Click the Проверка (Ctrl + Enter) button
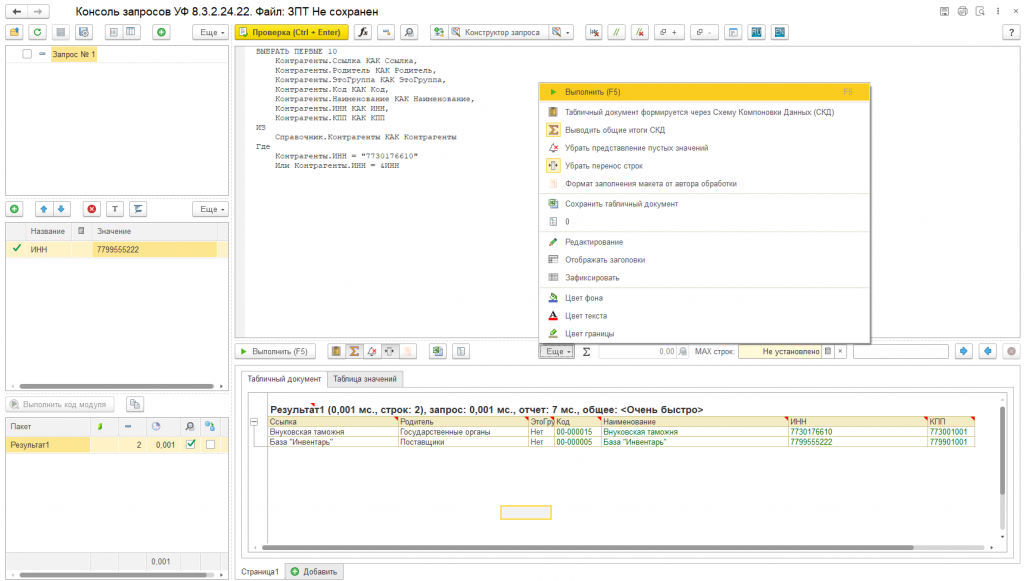 point(292,32)
